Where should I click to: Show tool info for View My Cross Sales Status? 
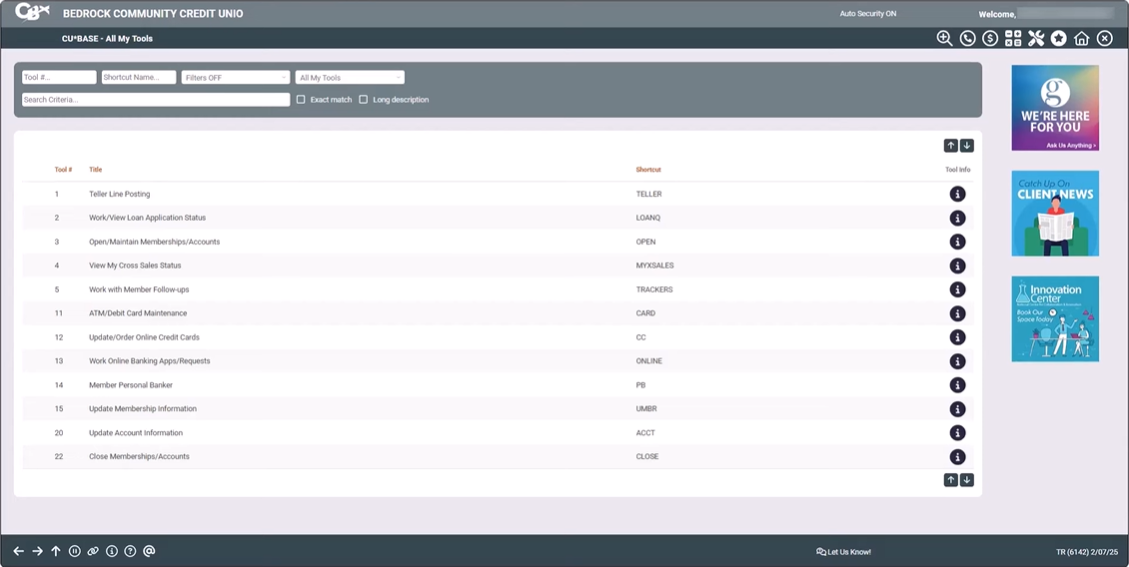point(957,266)
